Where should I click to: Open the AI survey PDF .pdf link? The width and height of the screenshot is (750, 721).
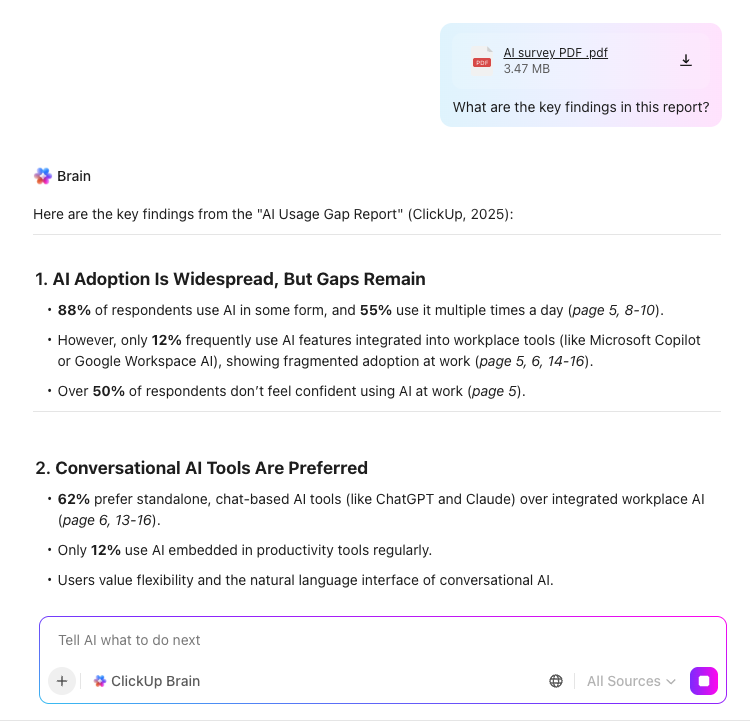point(555,52)
